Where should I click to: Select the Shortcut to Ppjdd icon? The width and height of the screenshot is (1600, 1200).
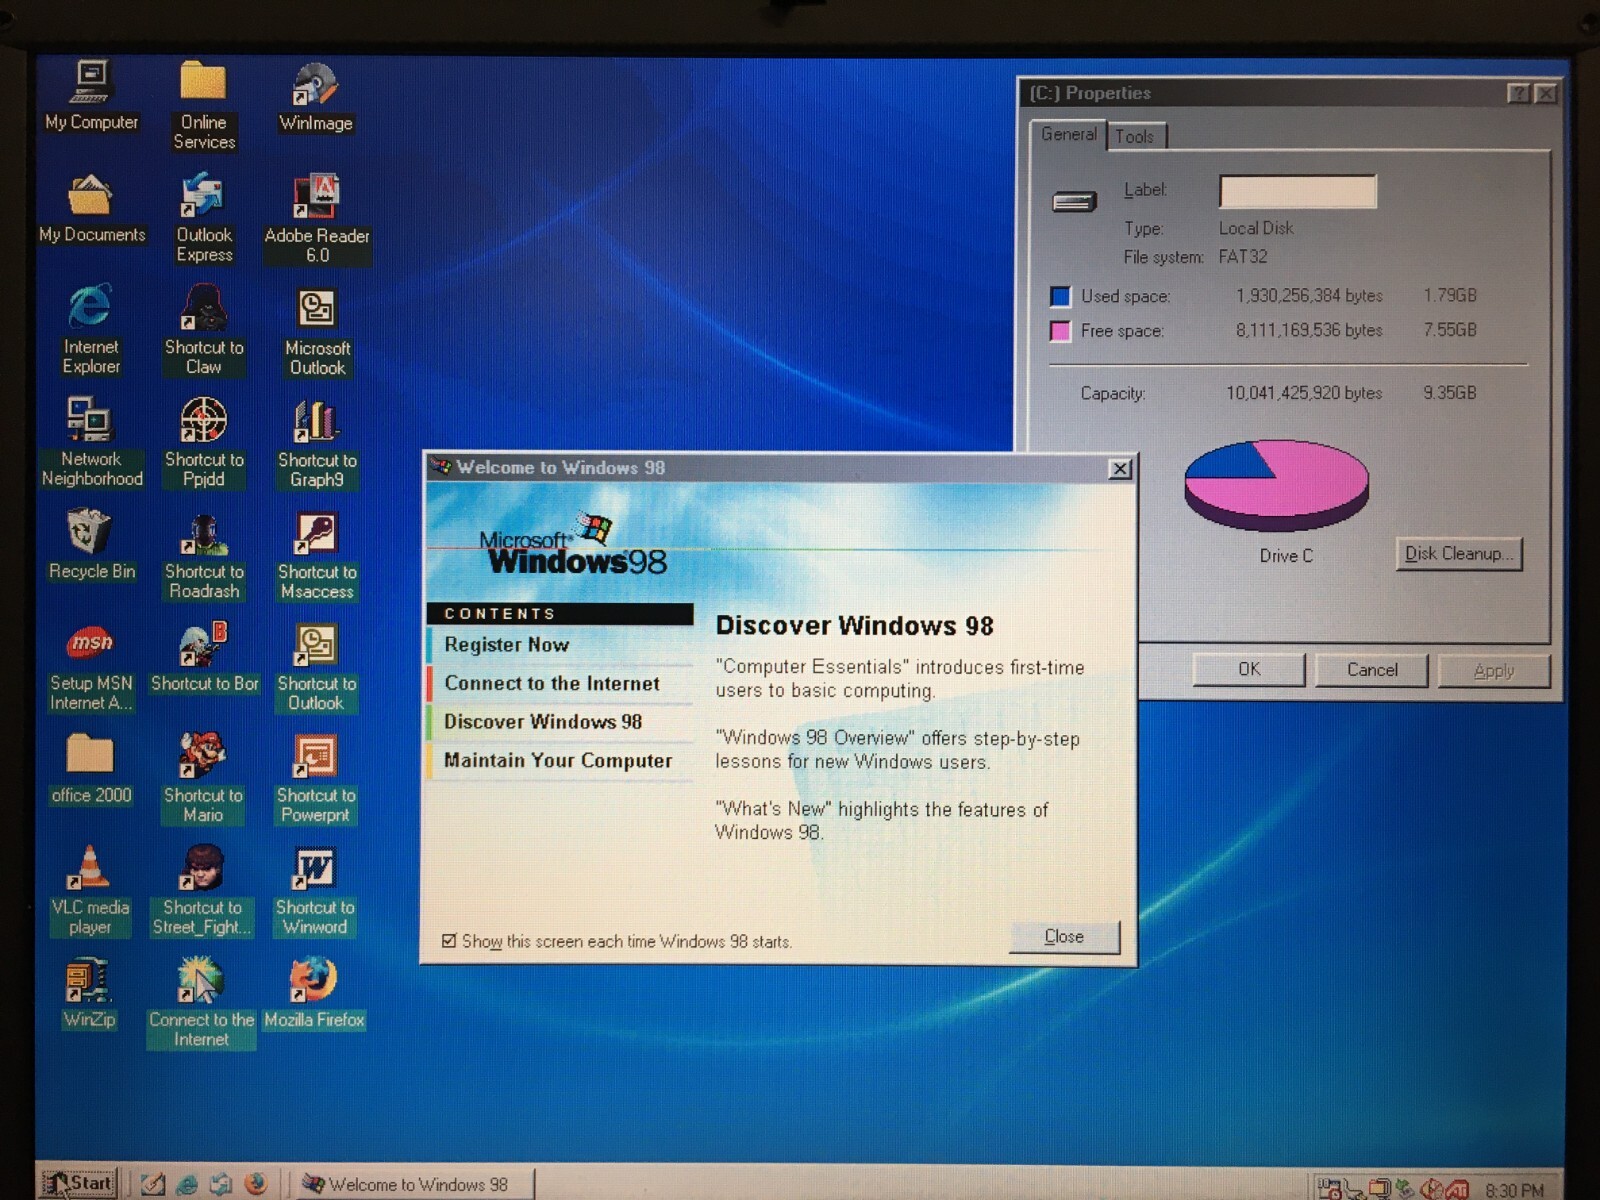tap(204, 442)
